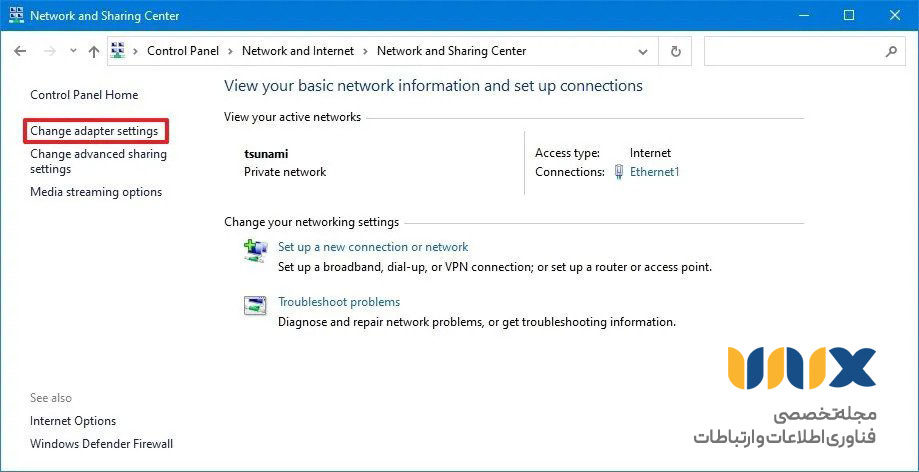
Task: Expand the chevron before Control Panel breadcrumb
Action: tap(135, 51)
